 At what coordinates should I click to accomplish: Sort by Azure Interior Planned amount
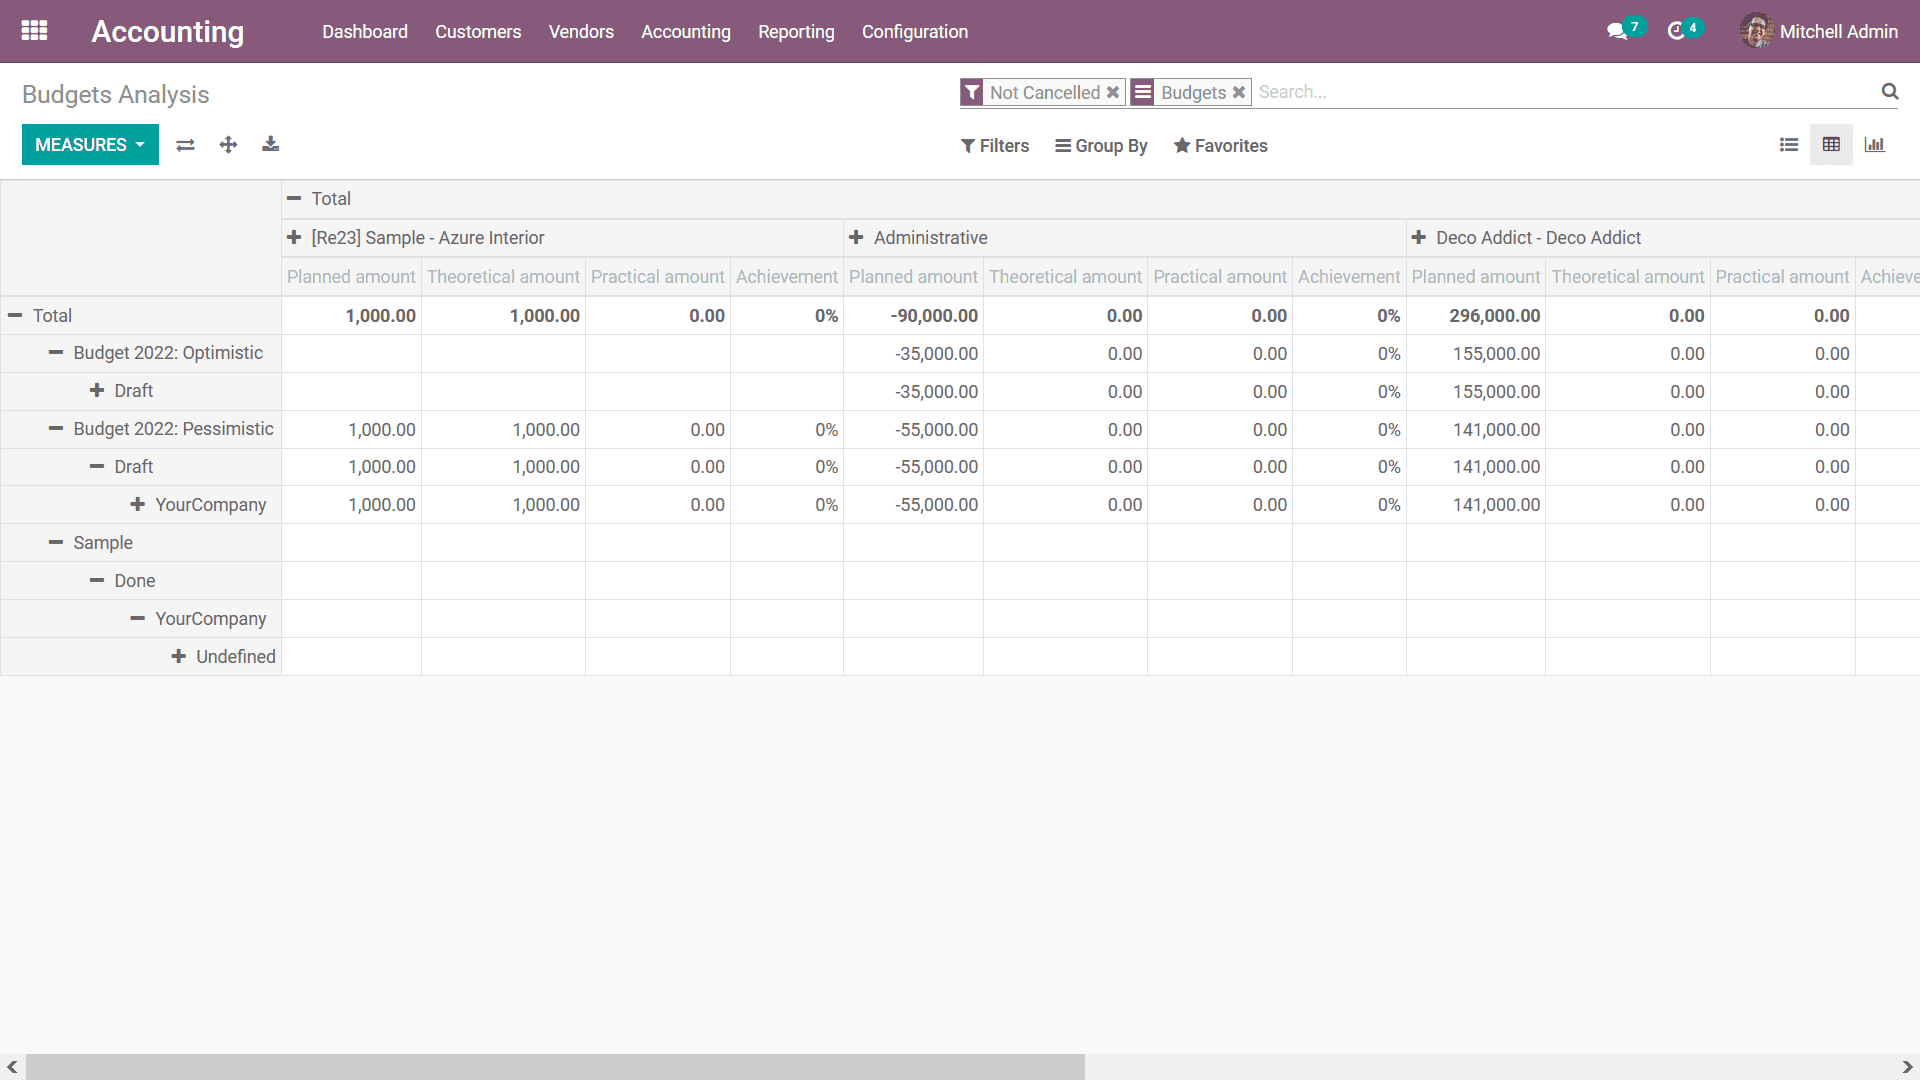tap(351, 277)
